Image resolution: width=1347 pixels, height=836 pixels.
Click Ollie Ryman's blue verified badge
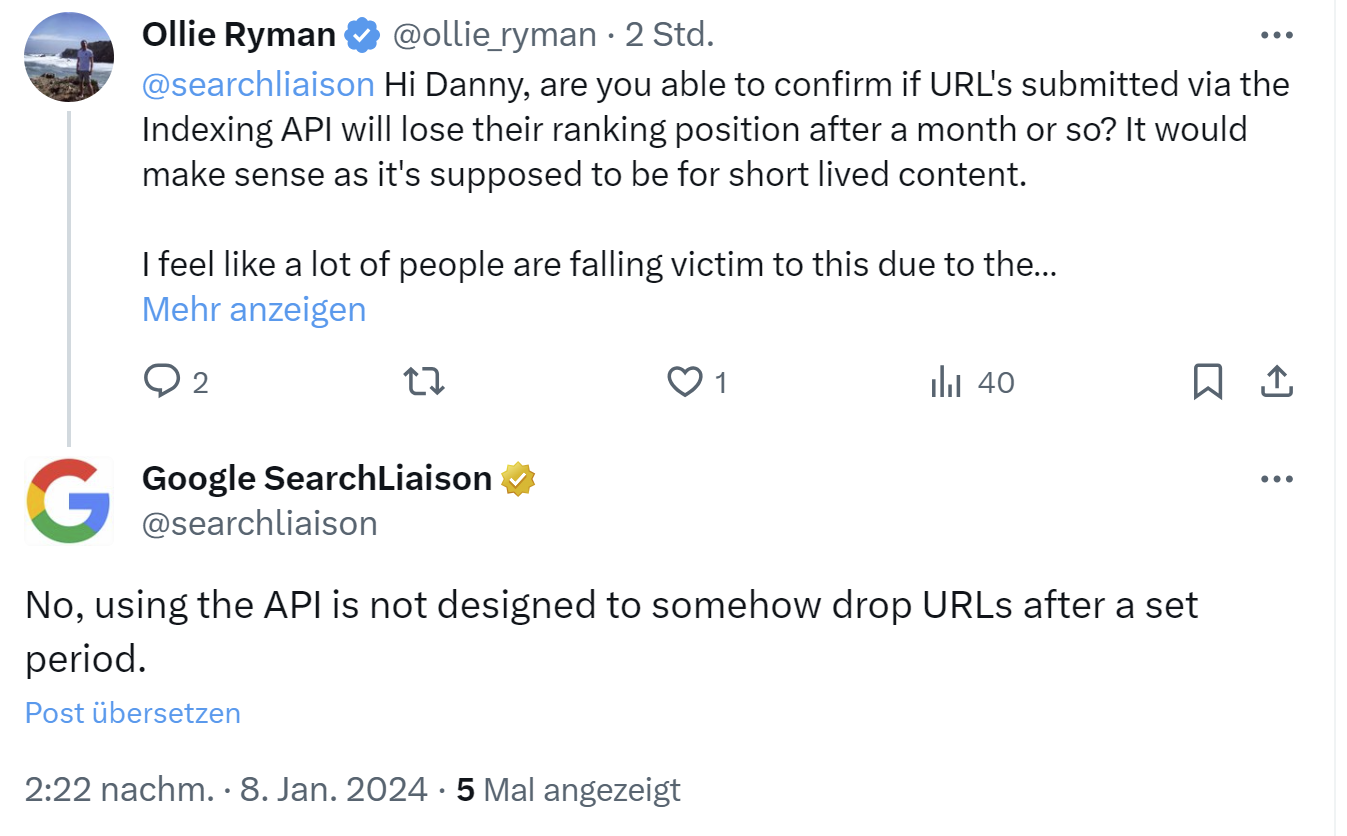tap(362, 33)
